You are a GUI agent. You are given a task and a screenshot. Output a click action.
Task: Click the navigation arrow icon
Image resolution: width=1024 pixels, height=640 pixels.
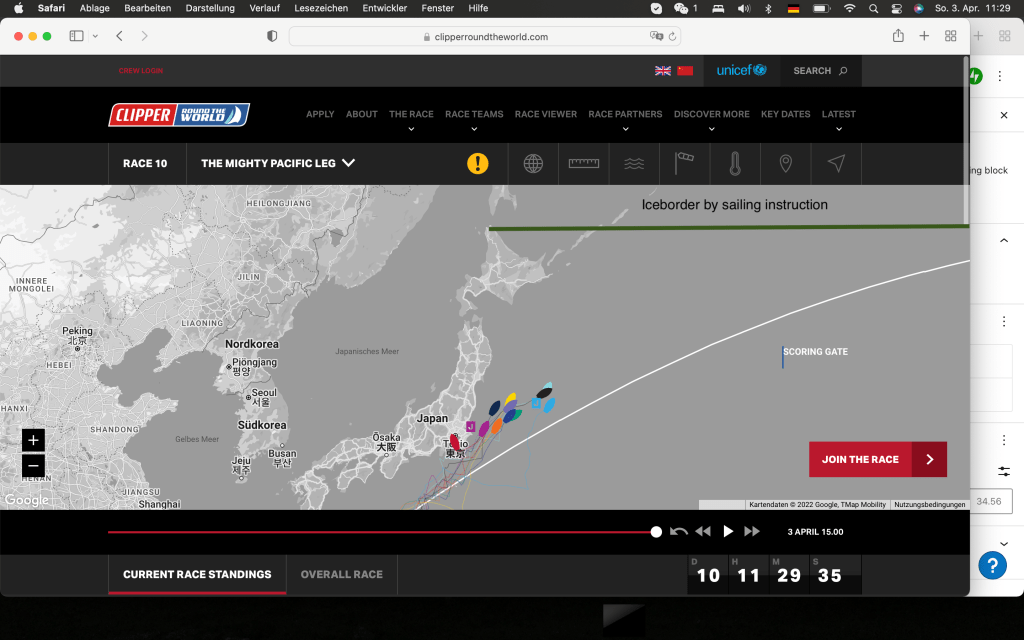836,163
